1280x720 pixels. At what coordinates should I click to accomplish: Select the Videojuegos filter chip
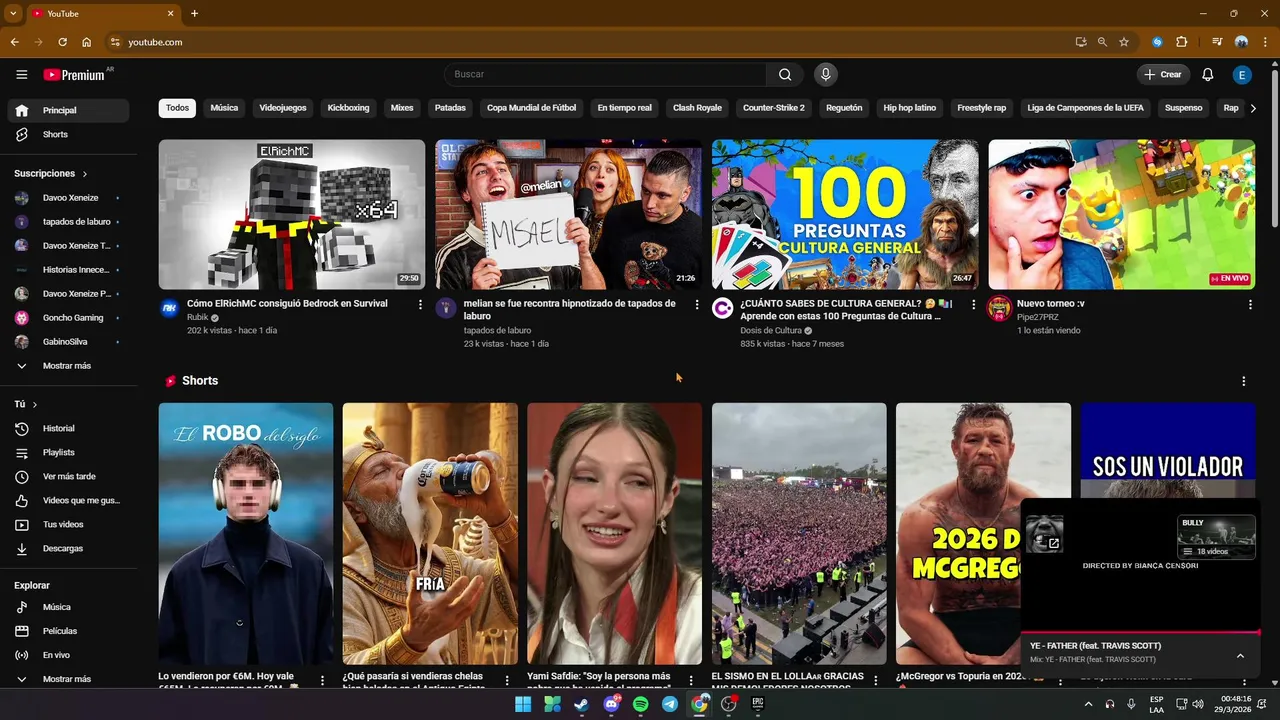click(x=283, y=108)
